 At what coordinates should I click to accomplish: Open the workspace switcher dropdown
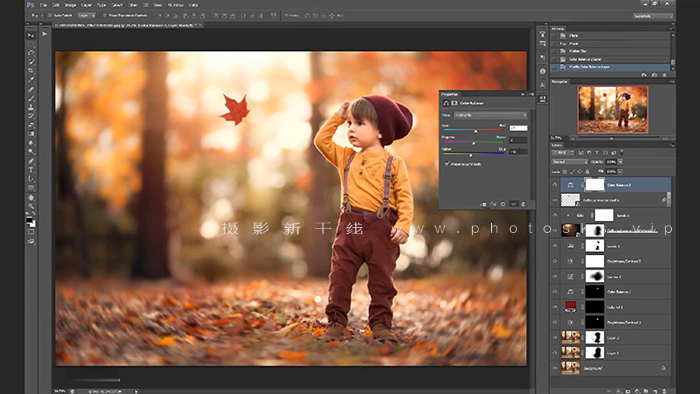652,16
